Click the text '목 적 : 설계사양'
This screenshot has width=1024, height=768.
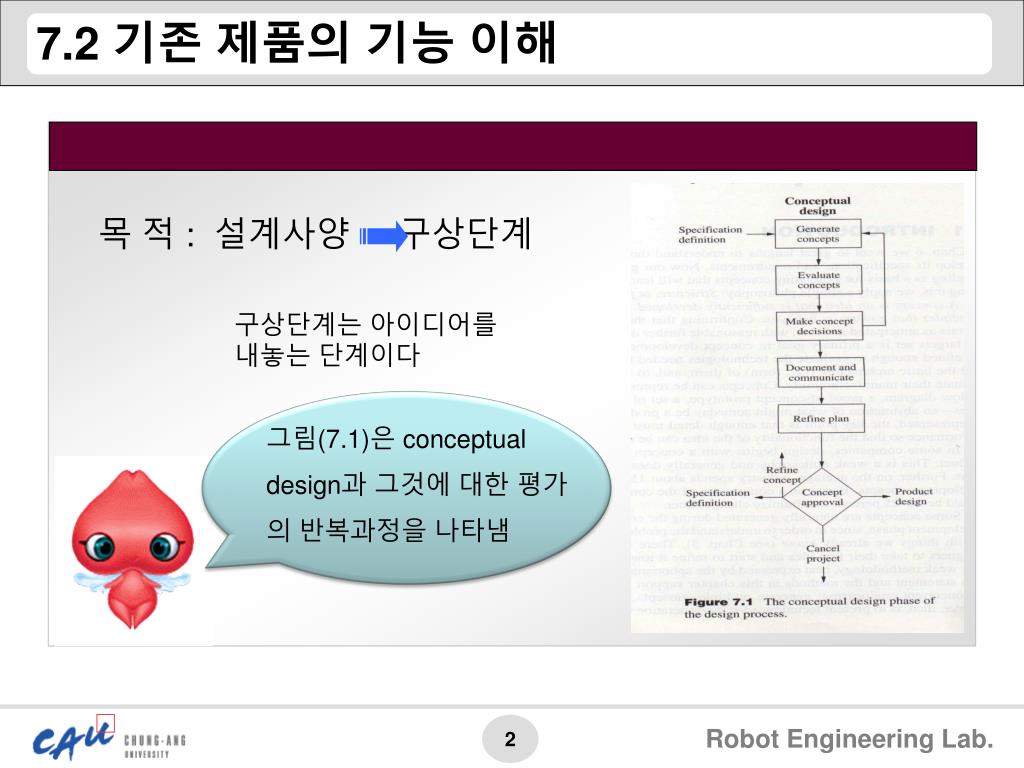tap(224, 233)
